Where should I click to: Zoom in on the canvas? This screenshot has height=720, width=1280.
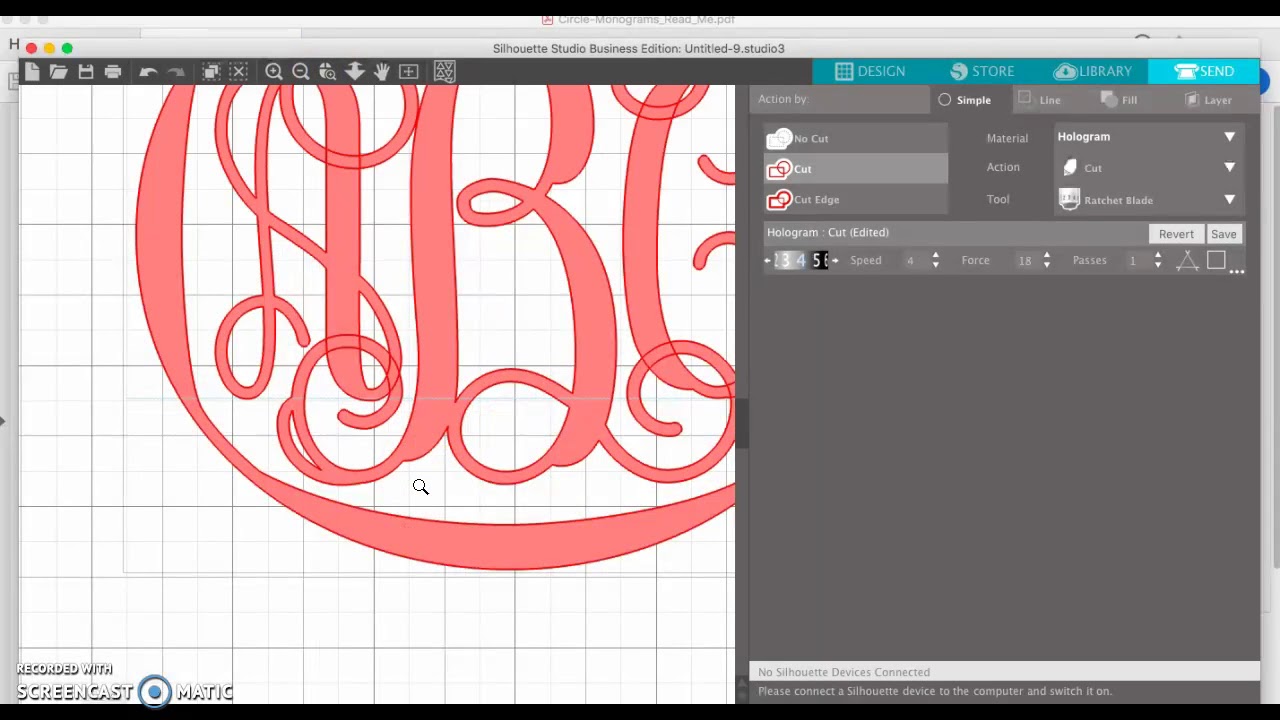tap(273, 71)
